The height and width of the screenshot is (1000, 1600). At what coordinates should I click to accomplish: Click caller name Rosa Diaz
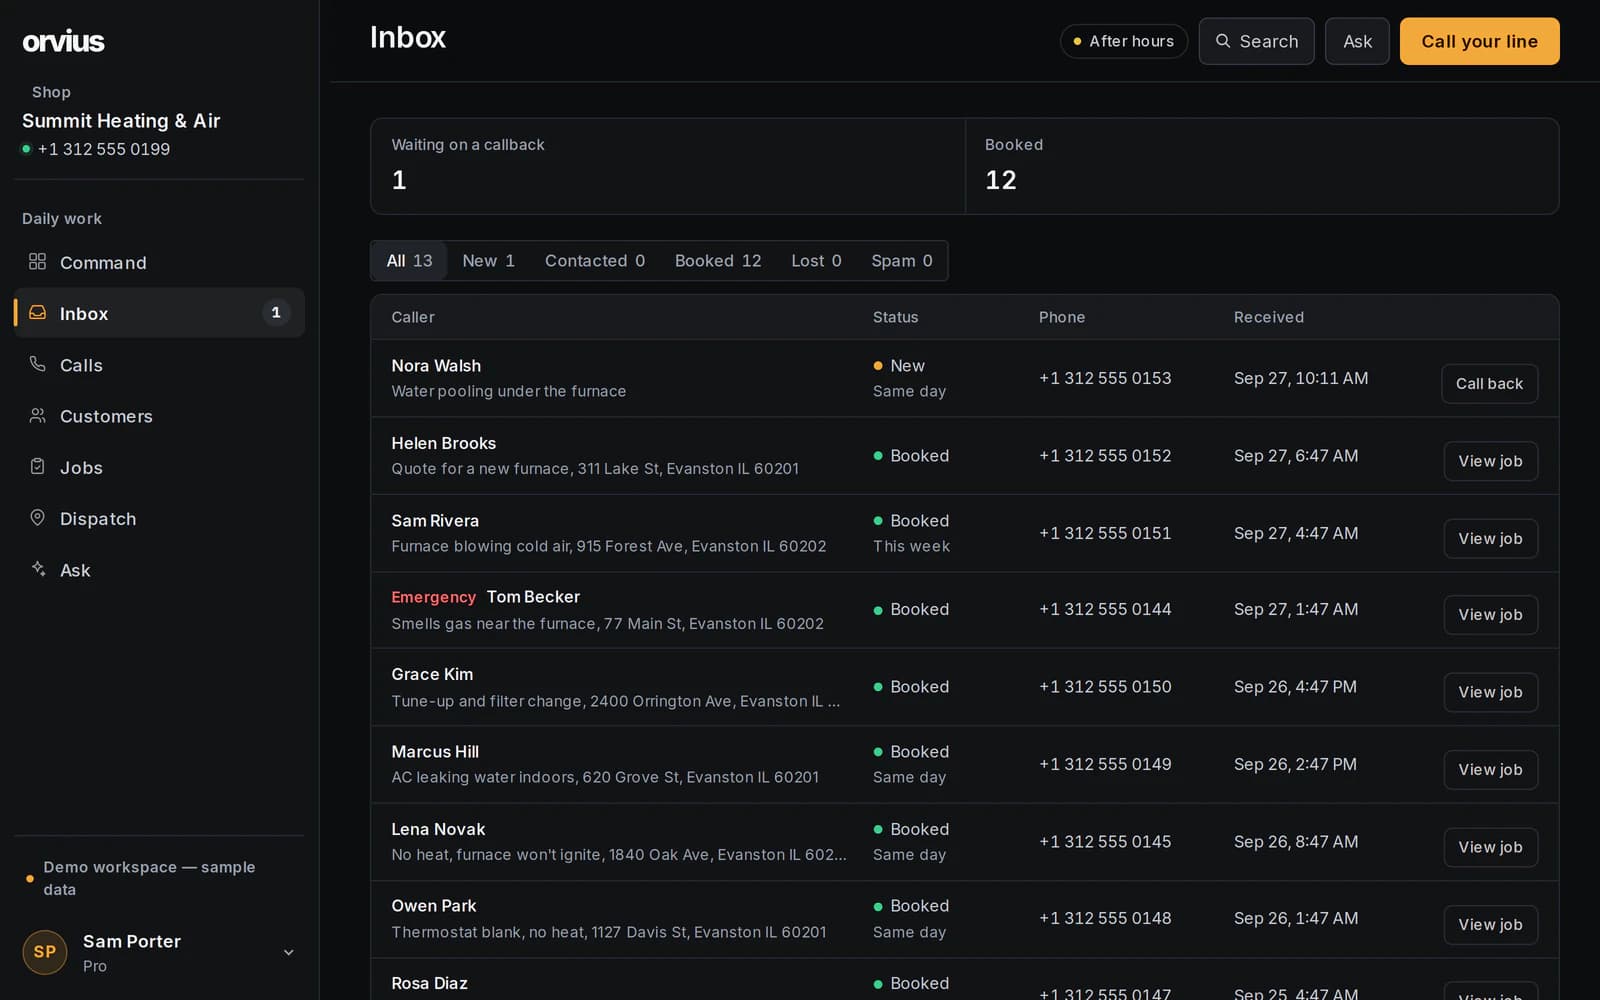(x=429, y=983)
